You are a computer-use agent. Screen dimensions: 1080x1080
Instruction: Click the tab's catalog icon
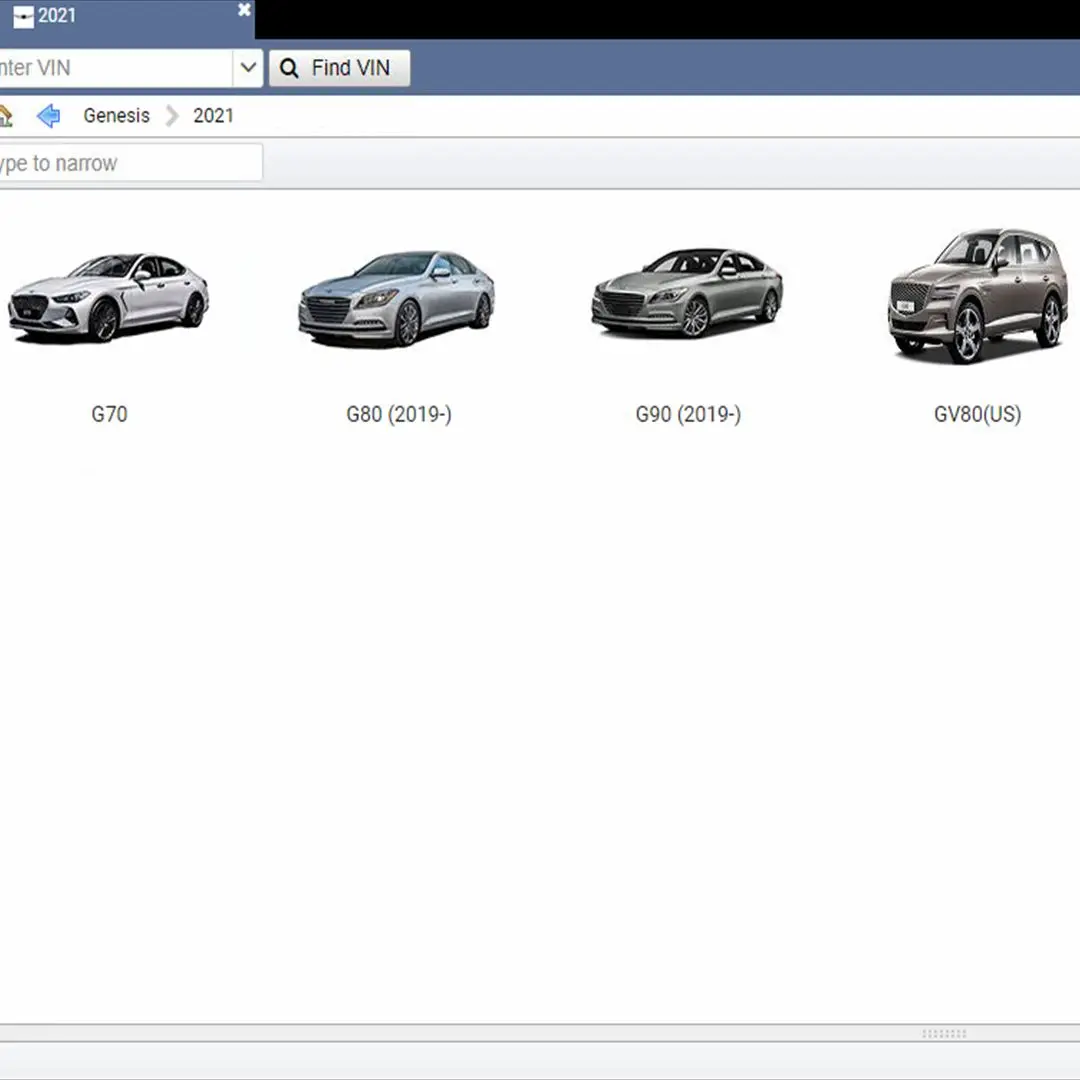23,17
